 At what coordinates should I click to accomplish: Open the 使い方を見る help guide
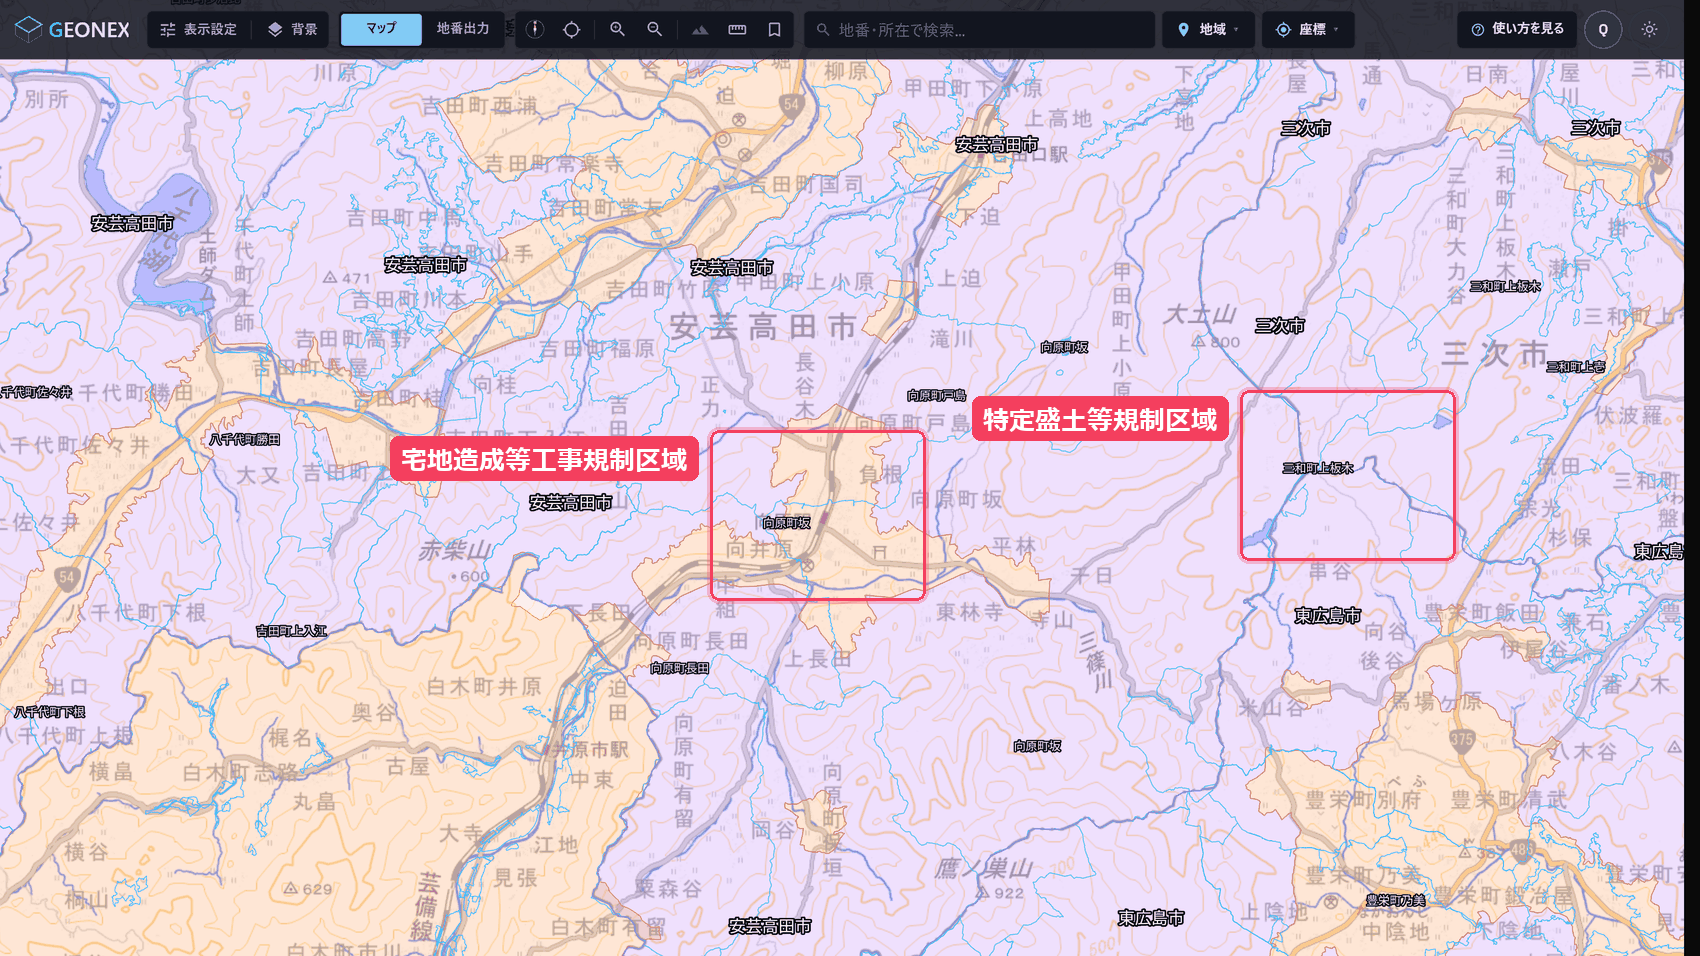pos(1517,29)
